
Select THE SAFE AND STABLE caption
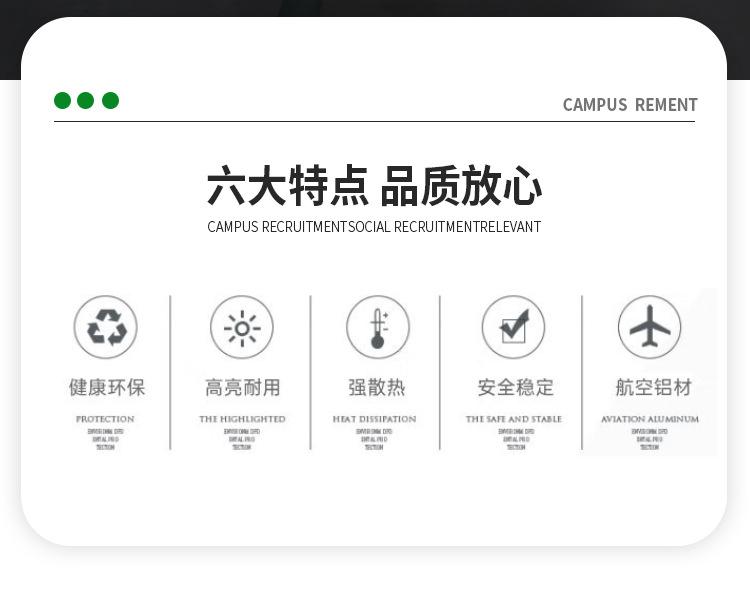pyautogui.click(x=514, y=419)
